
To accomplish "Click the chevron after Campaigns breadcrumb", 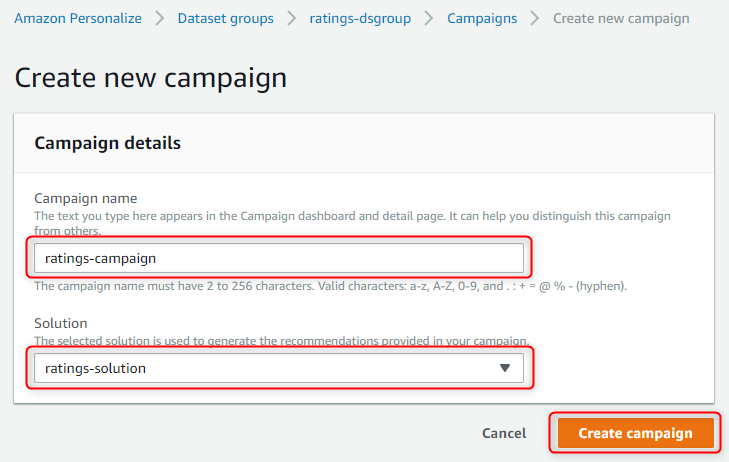I will tap(535, 19).
